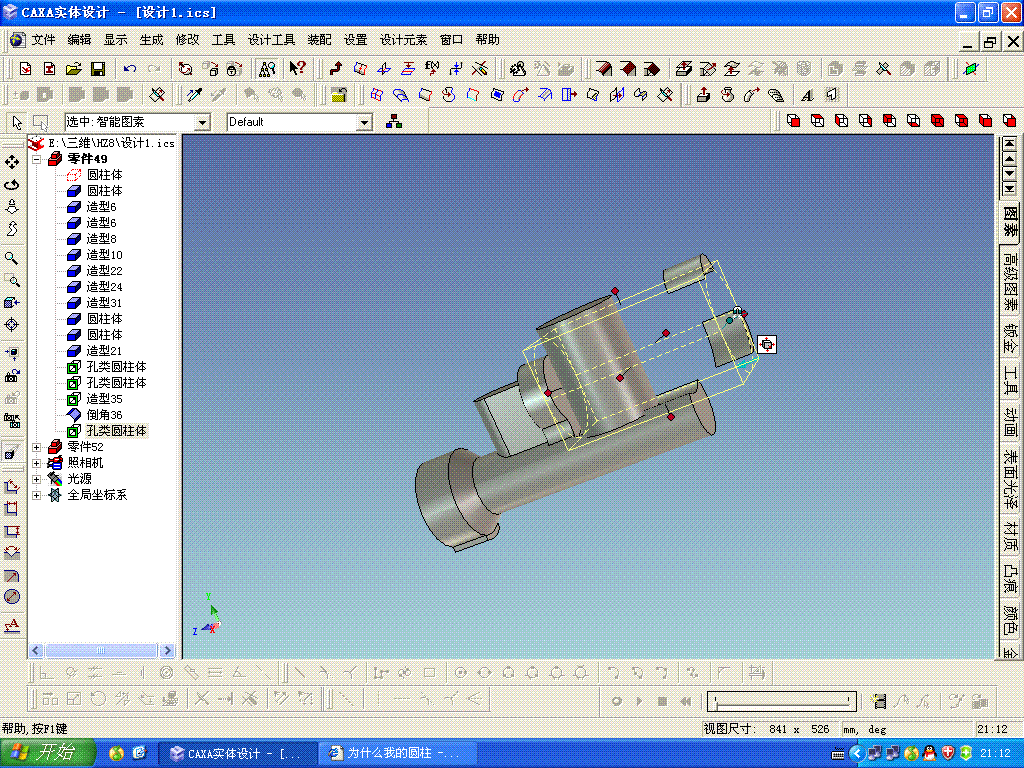The height and width of the screenshot is (768, 1024).
Task: Click the Open folder toolbar icon
Action: point(73,69)
